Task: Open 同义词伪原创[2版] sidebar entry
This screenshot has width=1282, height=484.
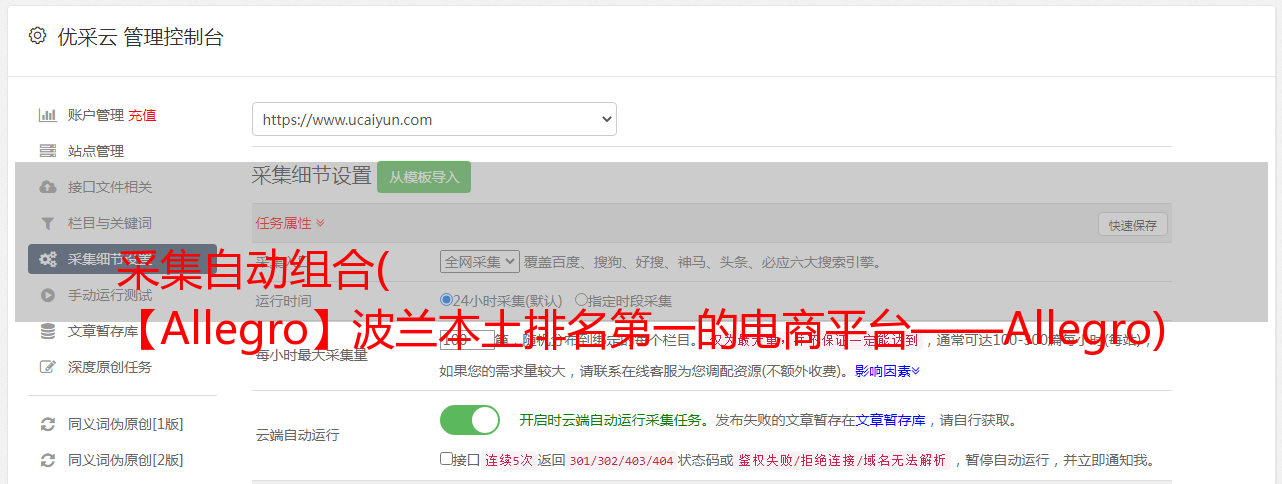Action: (x=125, y=460)
